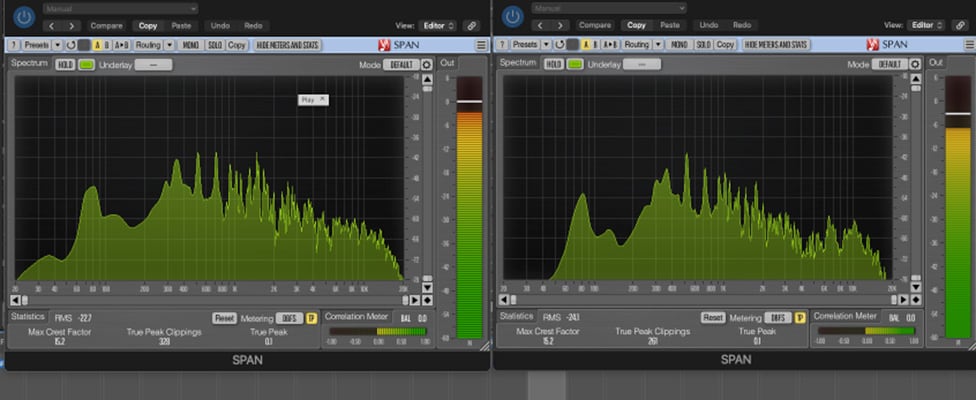
Task: Click the down arrow beside right spectrum display
Action: pyautogui.click(x=916, y=287)
